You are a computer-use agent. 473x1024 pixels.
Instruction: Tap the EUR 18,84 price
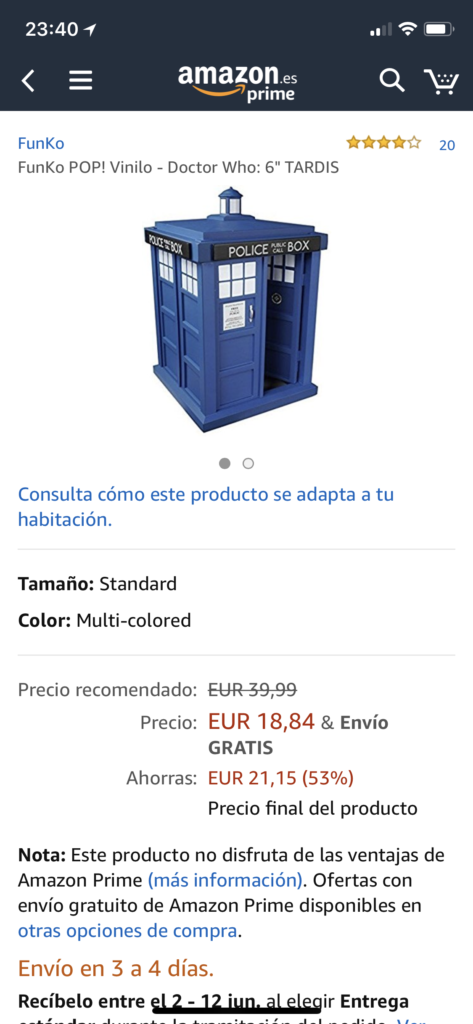(x=261, y=722)
